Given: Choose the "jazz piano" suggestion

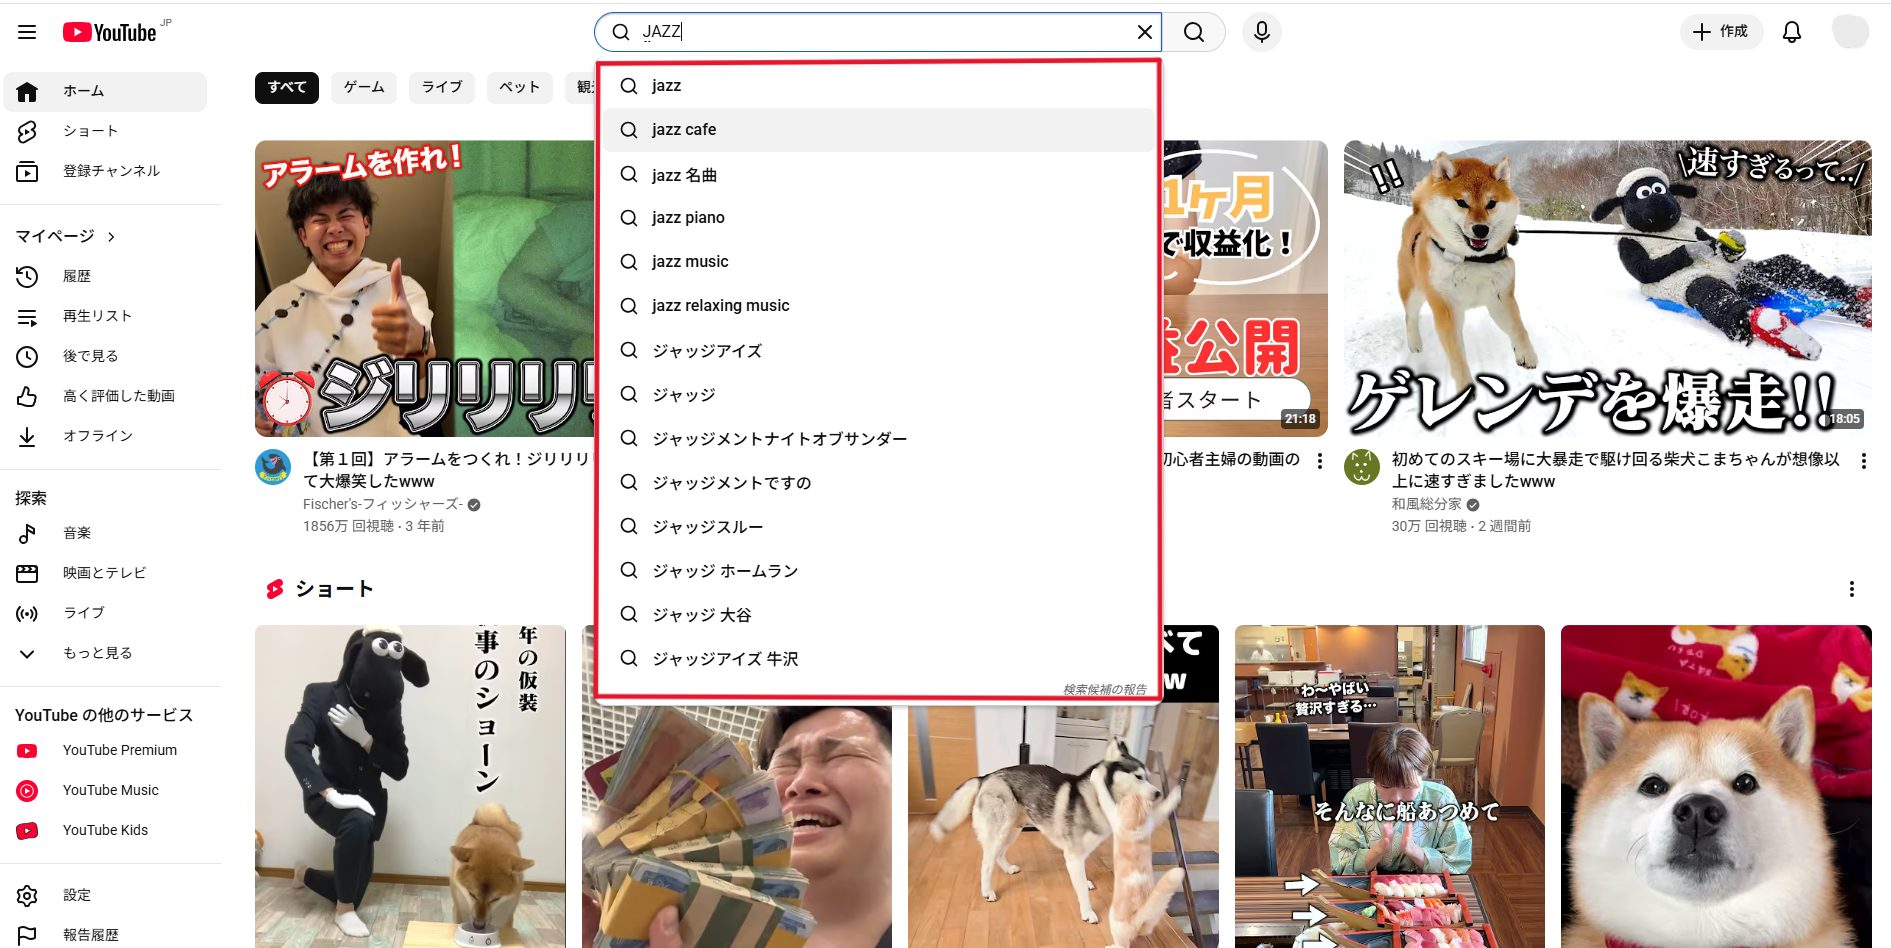Looking at the screenshot, I should pos(688,218).
